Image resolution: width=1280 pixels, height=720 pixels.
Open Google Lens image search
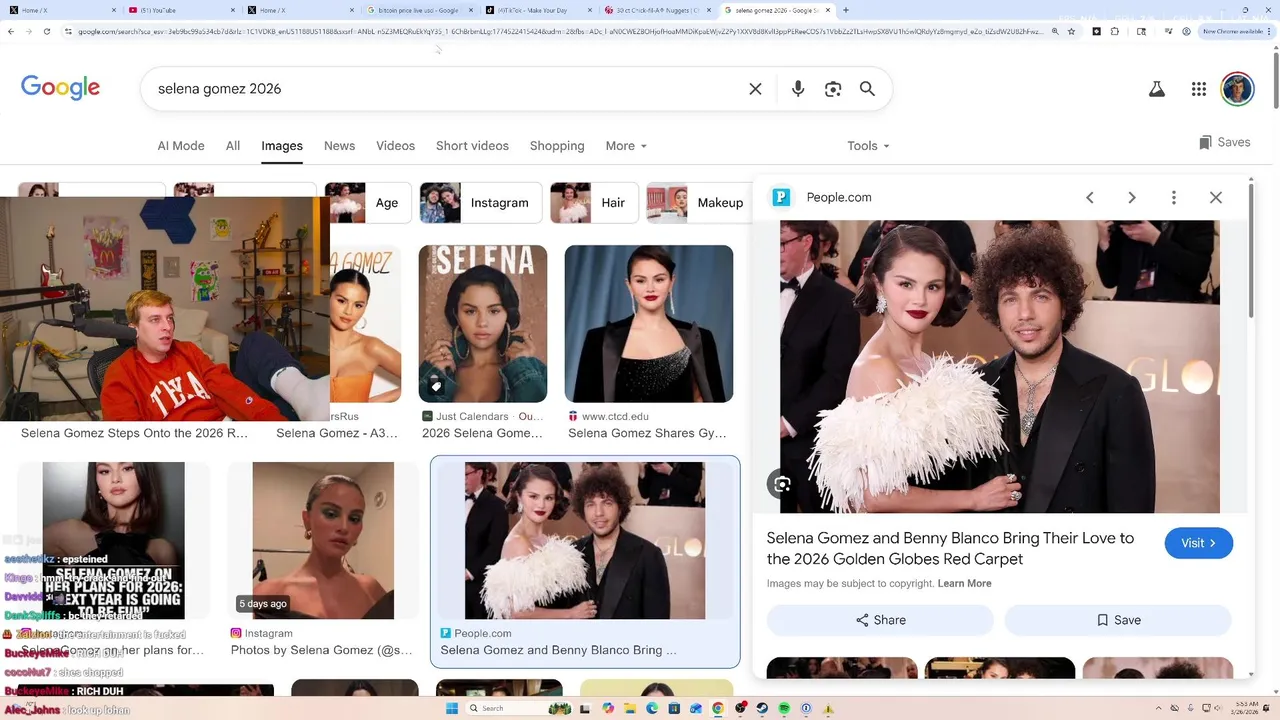tap(833, 89)
